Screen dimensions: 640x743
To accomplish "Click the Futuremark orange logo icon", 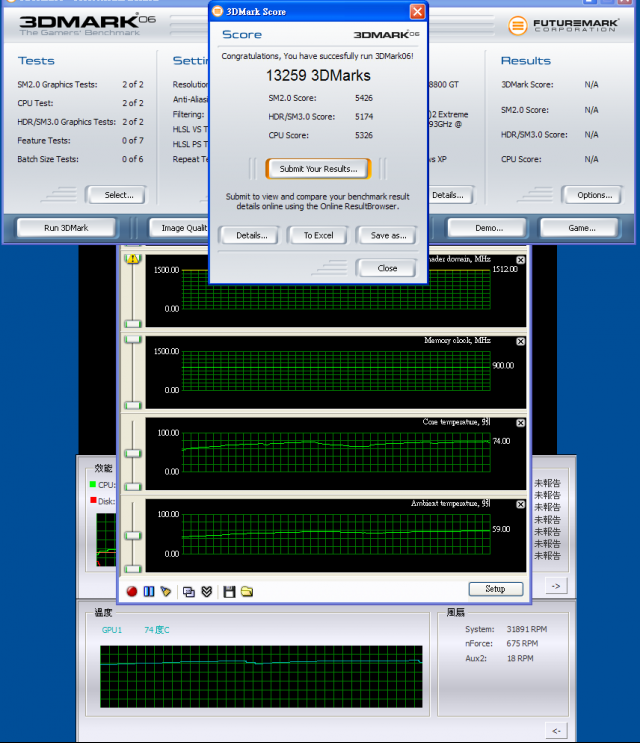I will pos(517,26).
